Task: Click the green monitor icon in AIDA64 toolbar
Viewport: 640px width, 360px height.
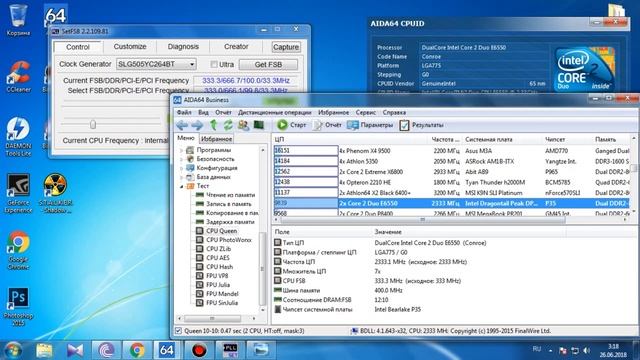Action: 259,125
